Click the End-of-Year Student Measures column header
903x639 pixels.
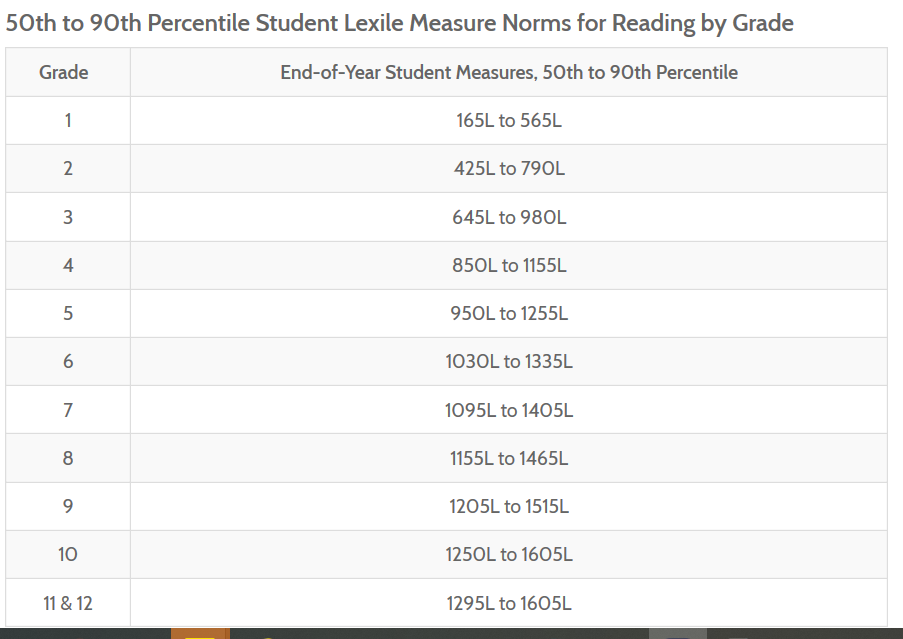509,72
